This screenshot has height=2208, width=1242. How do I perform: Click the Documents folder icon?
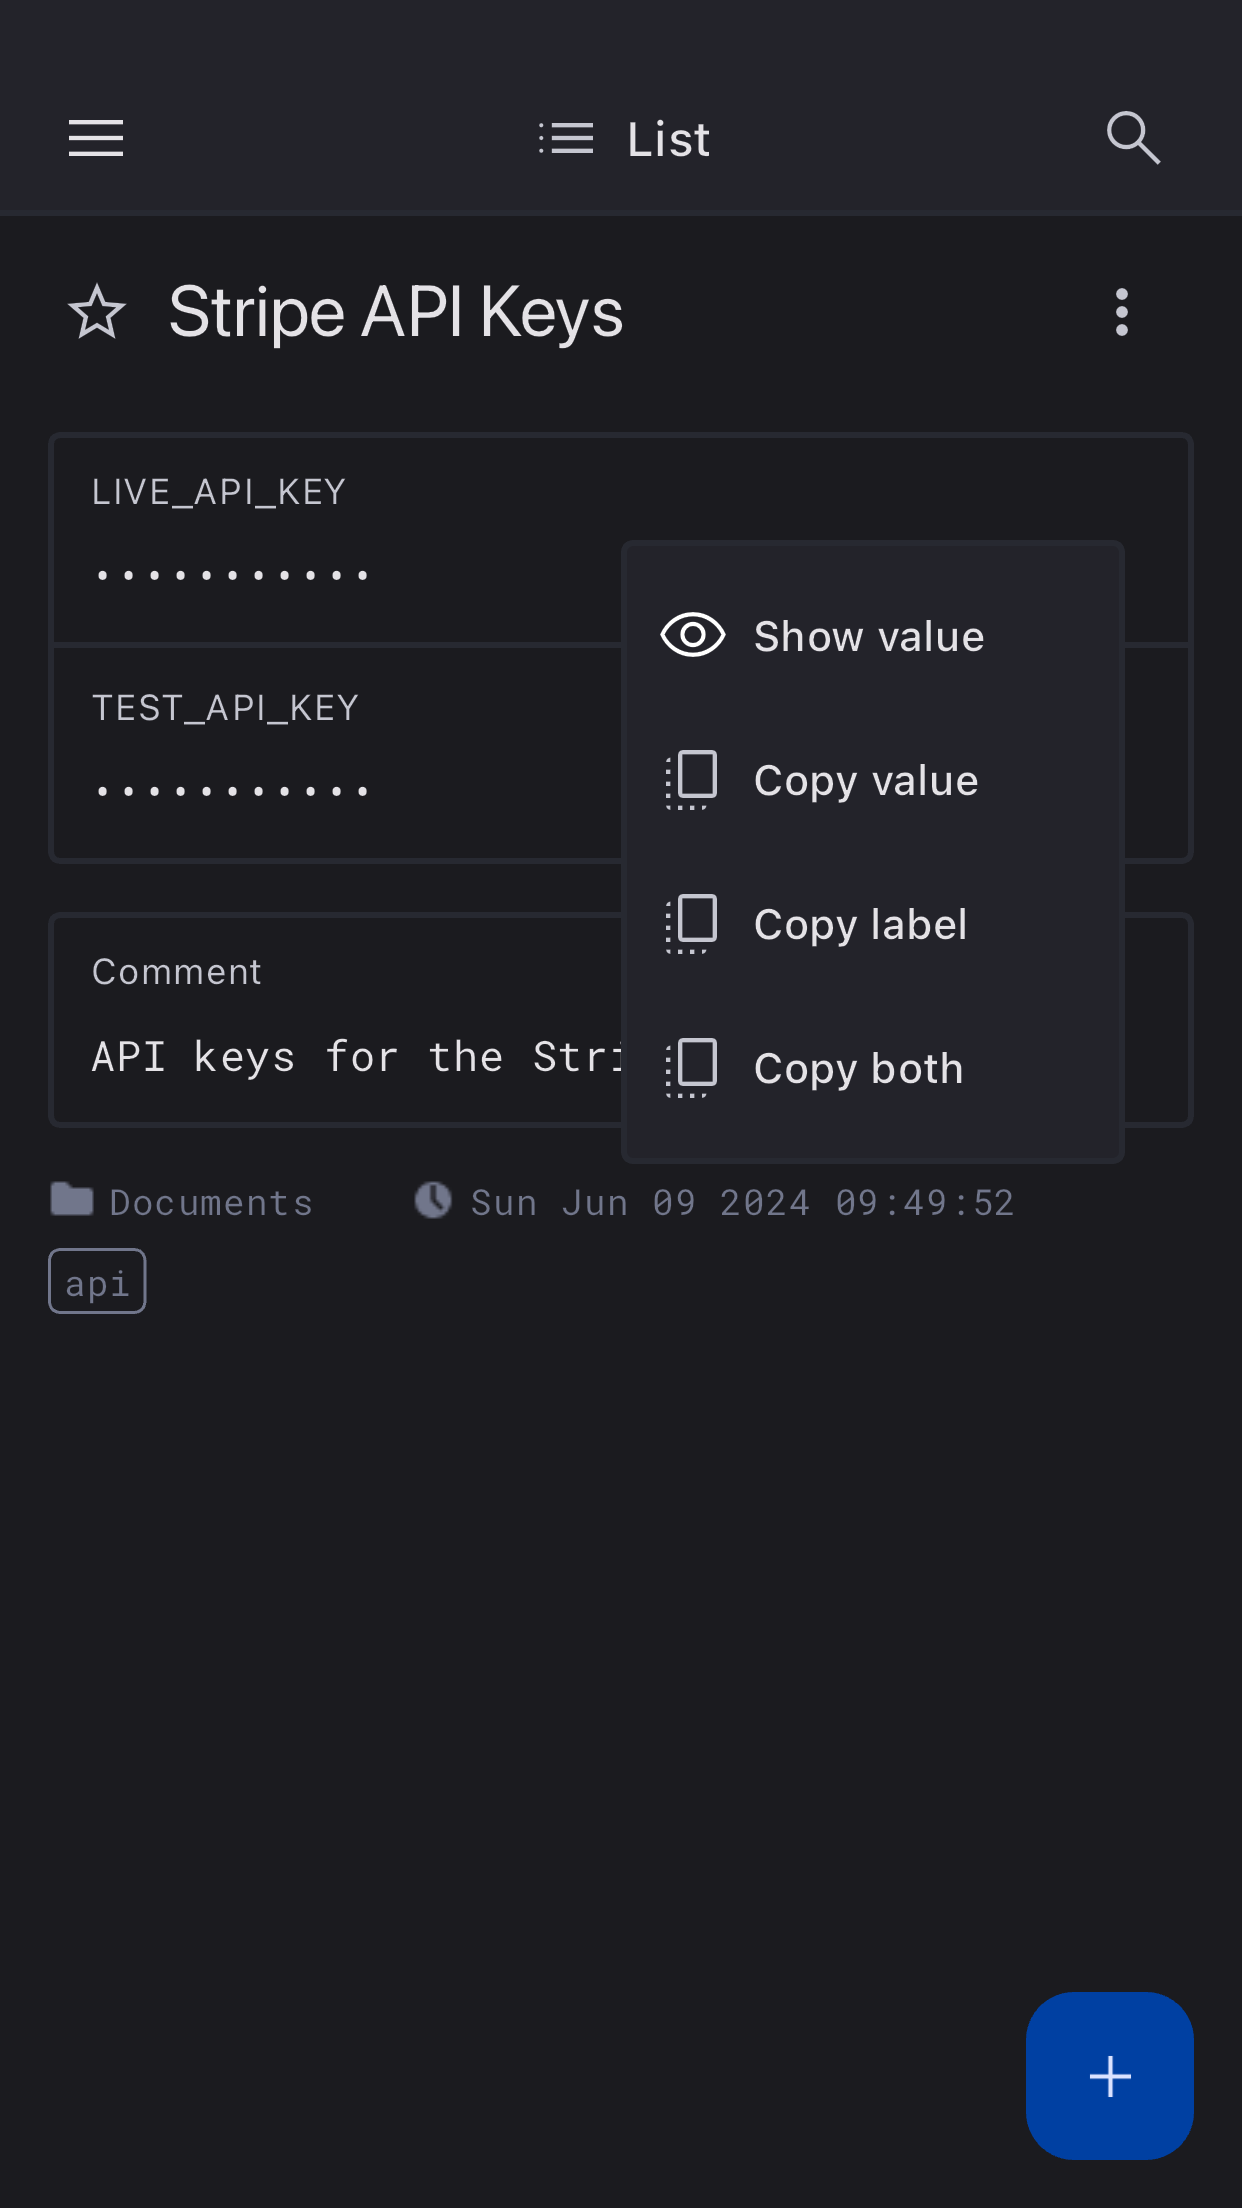pyautogui.click(x=72, y=1199)
